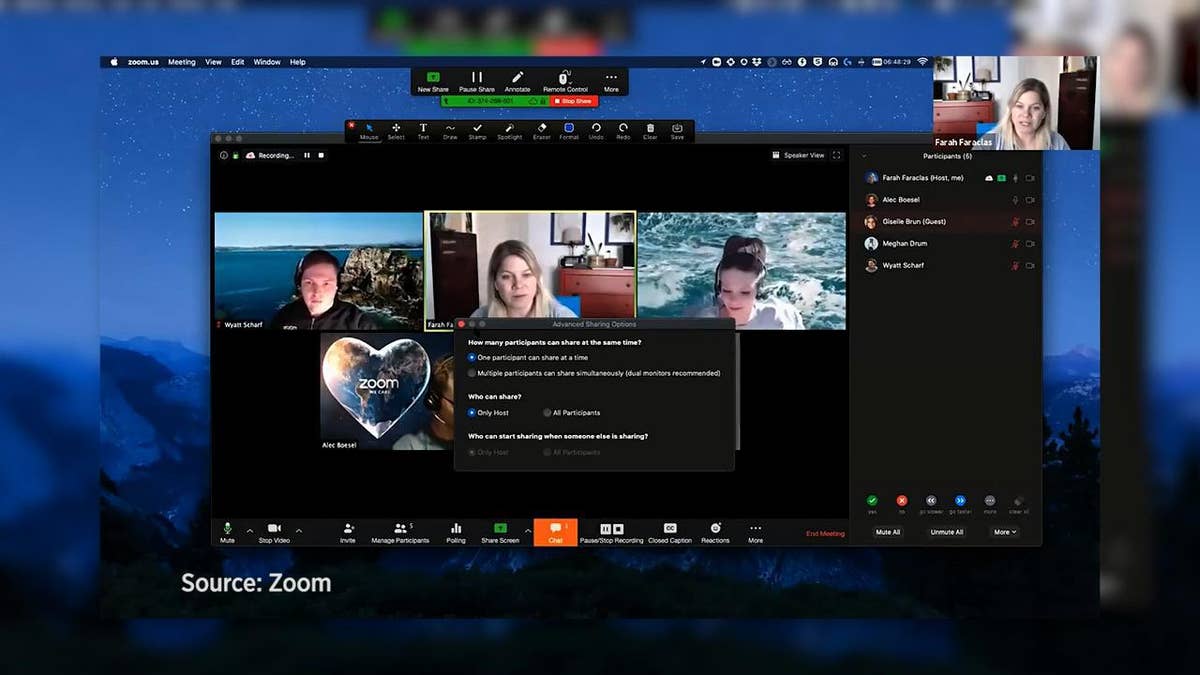Viewport: 1200px width, 675px height.
Task: Click the Closed Caption icon
Action: pyautogui.click(x=670, y=531)
